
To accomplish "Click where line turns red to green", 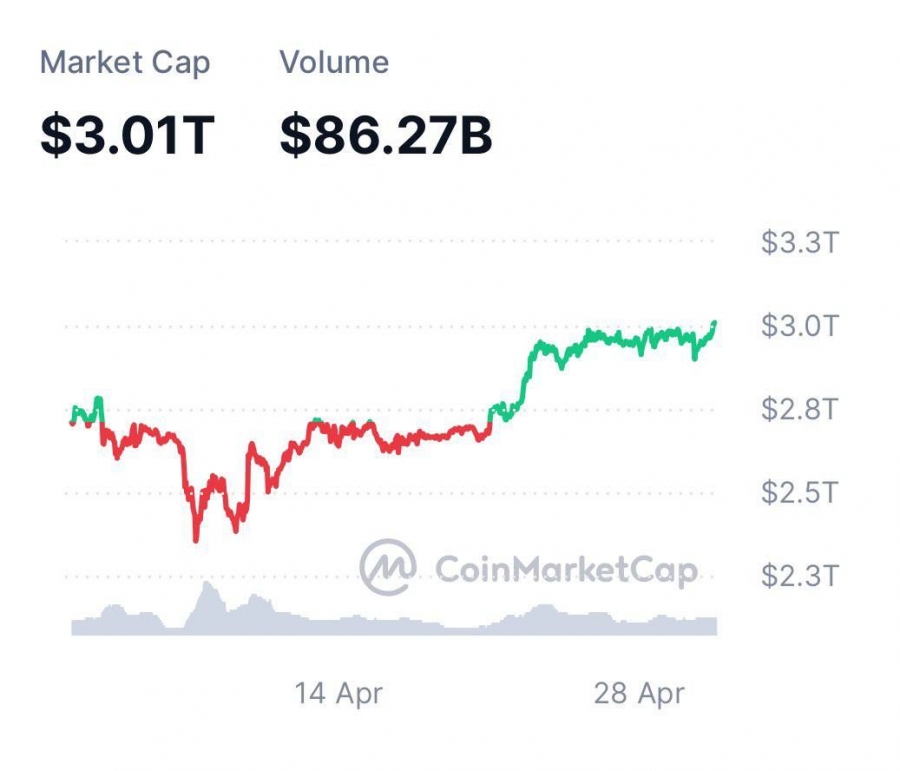I will (x=490, y=422).
